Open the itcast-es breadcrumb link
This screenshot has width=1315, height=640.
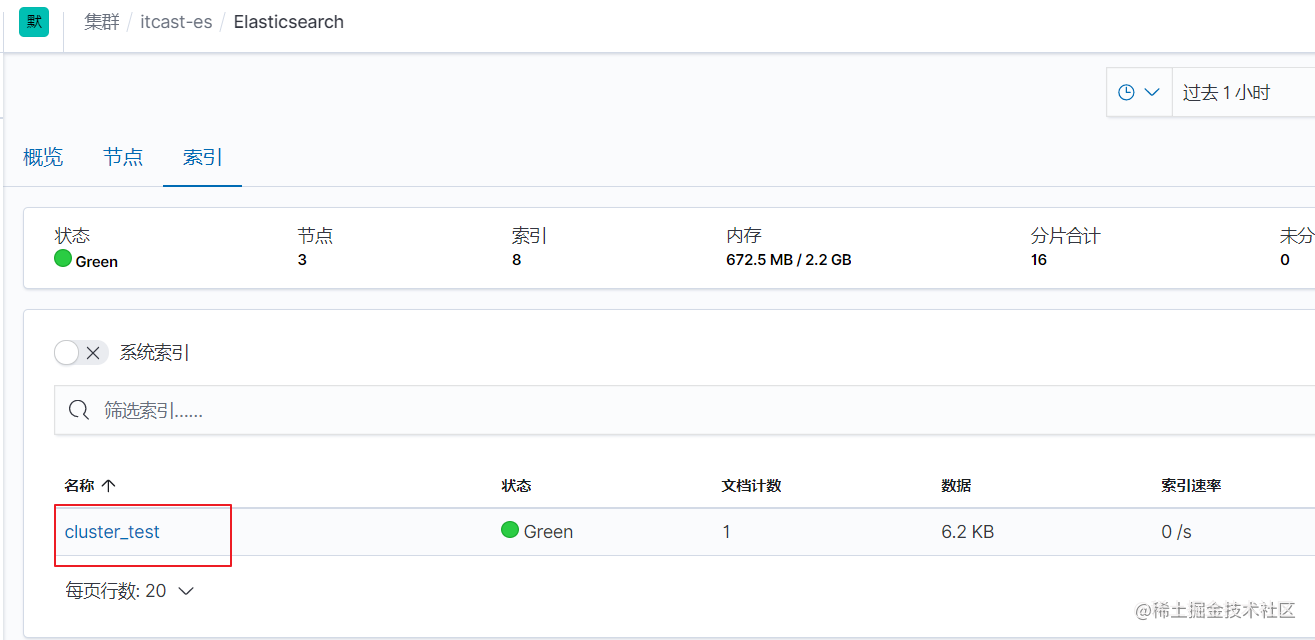click(176, 22)
